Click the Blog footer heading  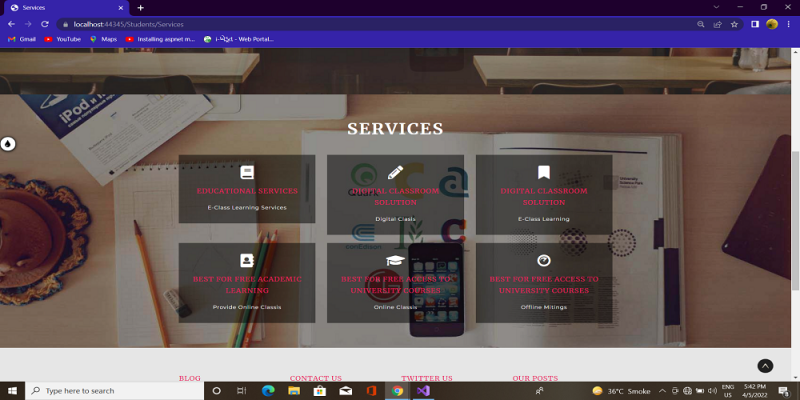click(x=190, y=378)
